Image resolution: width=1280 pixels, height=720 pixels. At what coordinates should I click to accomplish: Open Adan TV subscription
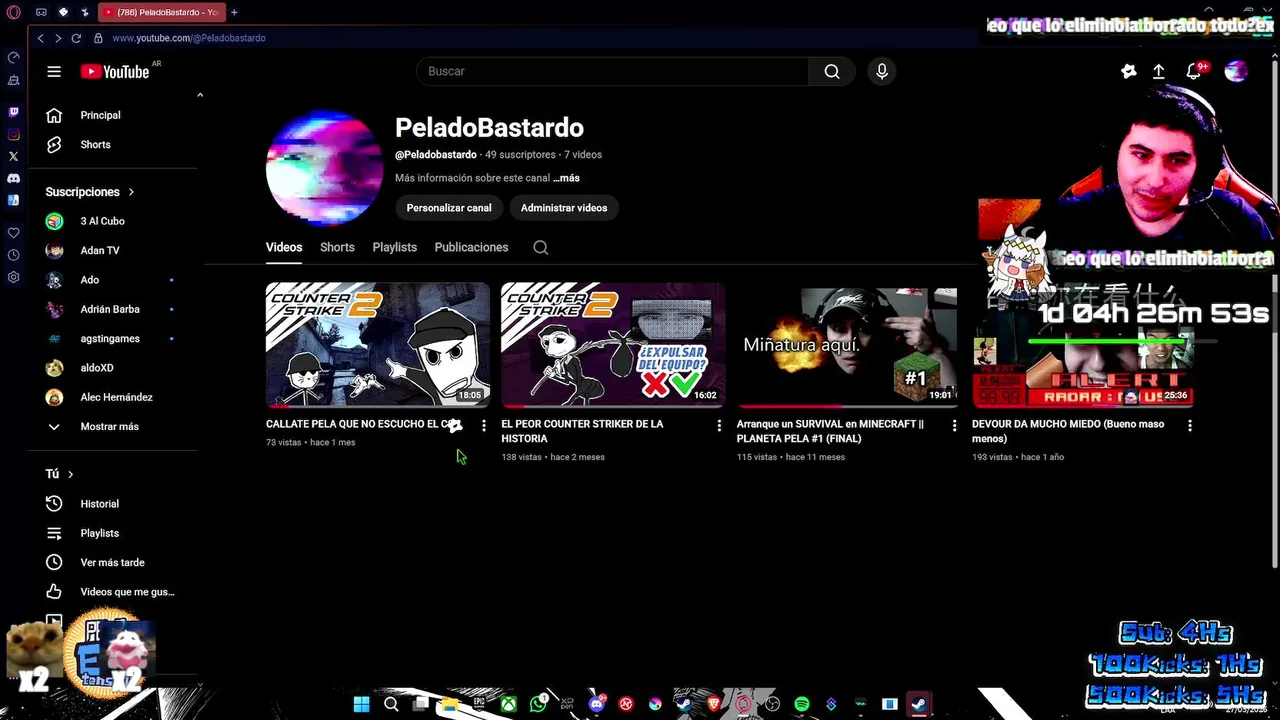click(100, 251)
